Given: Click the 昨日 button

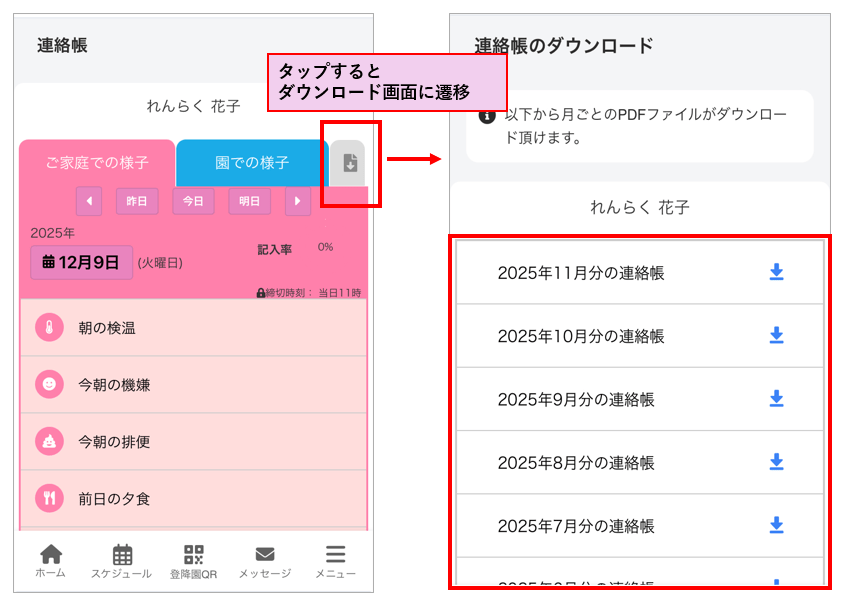Looking at the screenshot, I should tap(137, 201).
